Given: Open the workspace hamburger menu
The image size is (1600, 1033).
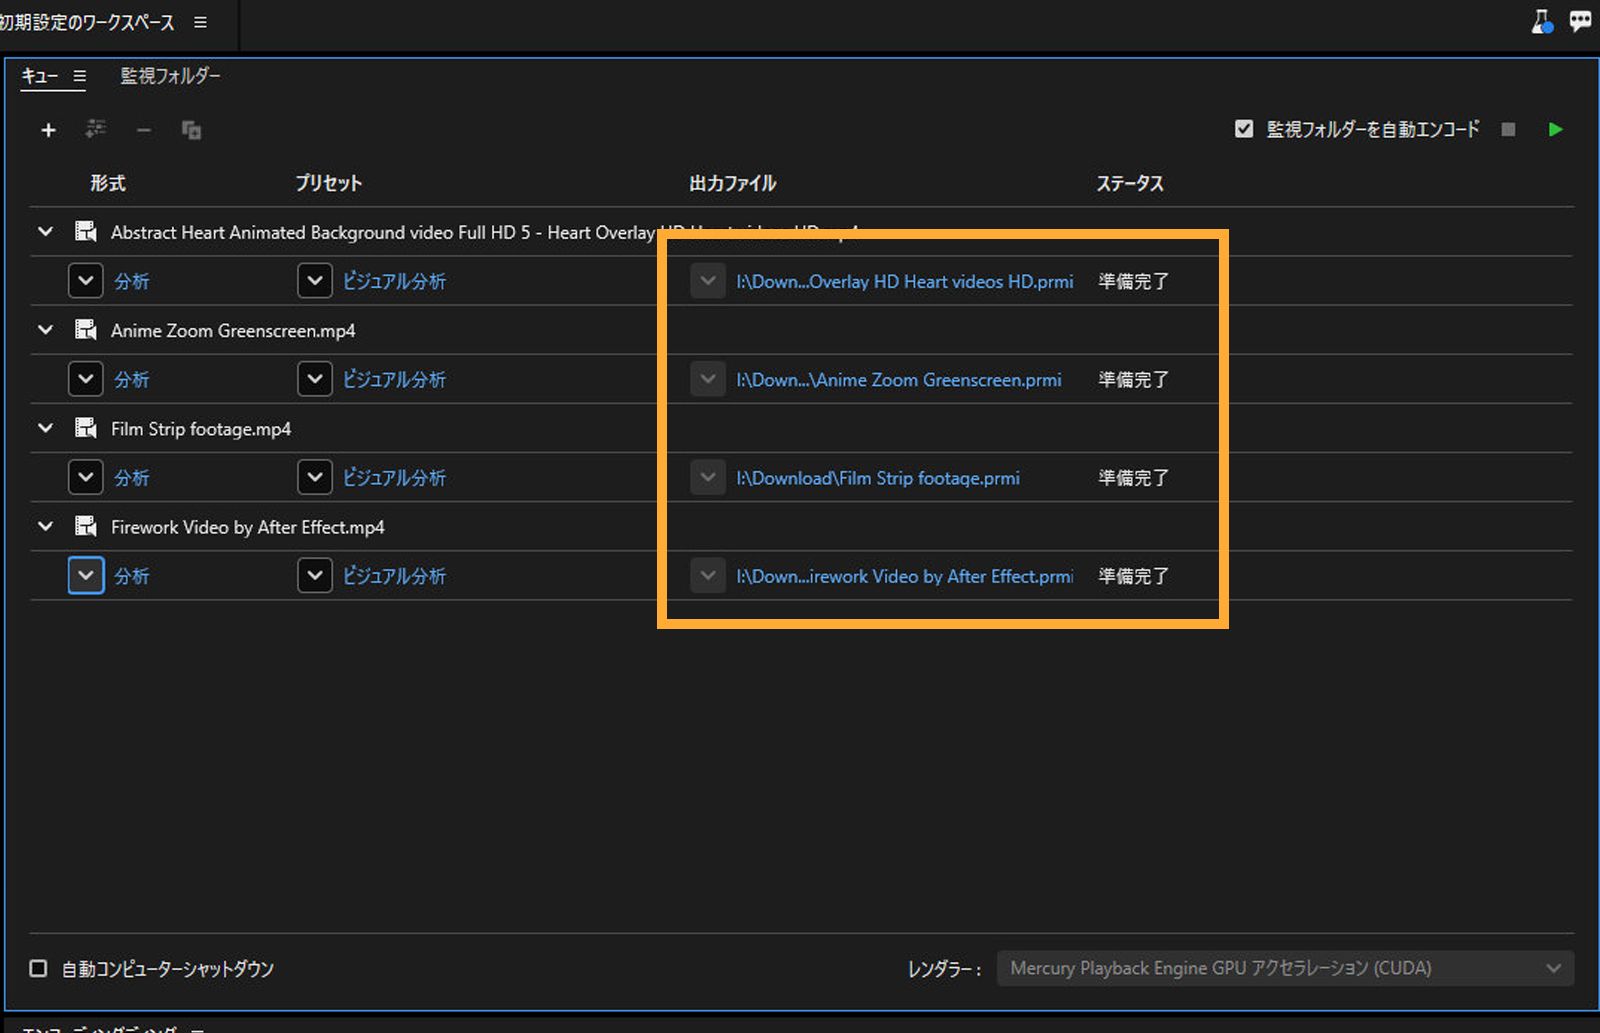Looking at the screenshot, I should pos(200,22).
